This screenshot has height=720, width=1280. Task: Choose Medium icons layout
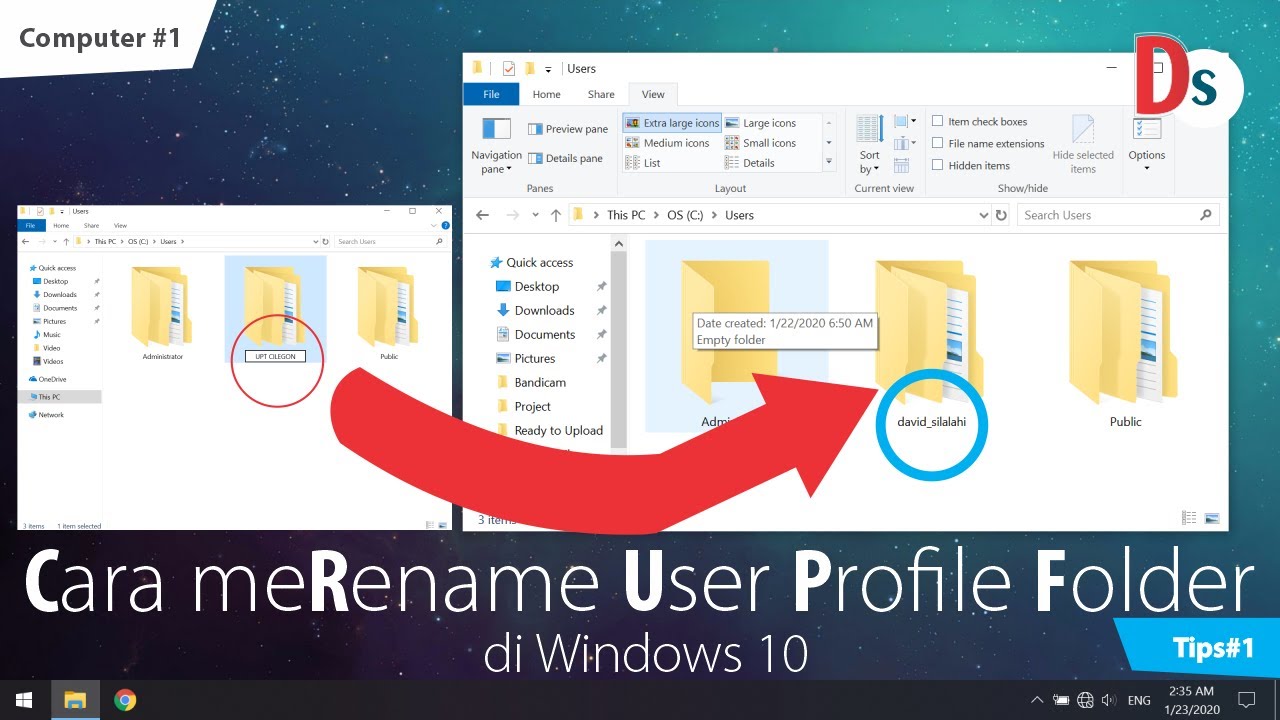(x=667, y=143)
